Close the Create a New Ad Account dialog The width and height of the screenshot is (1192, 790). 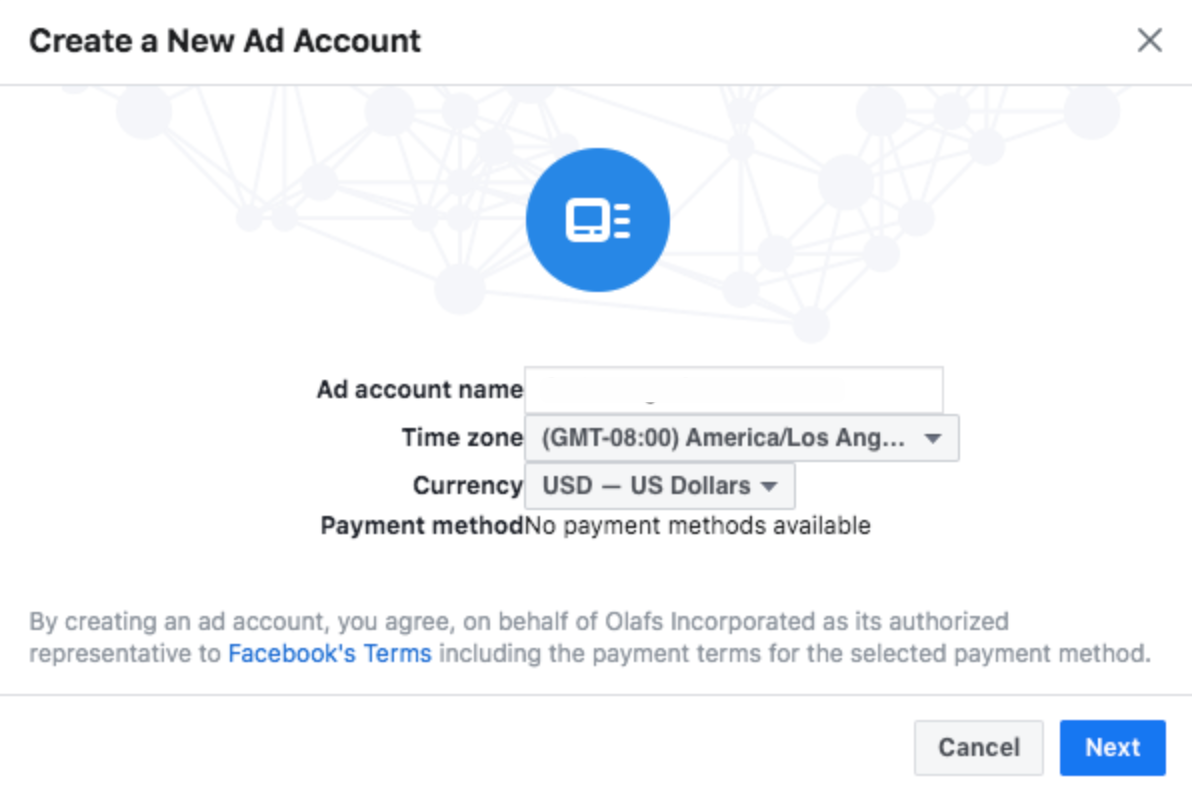[x=1150, y=41]
